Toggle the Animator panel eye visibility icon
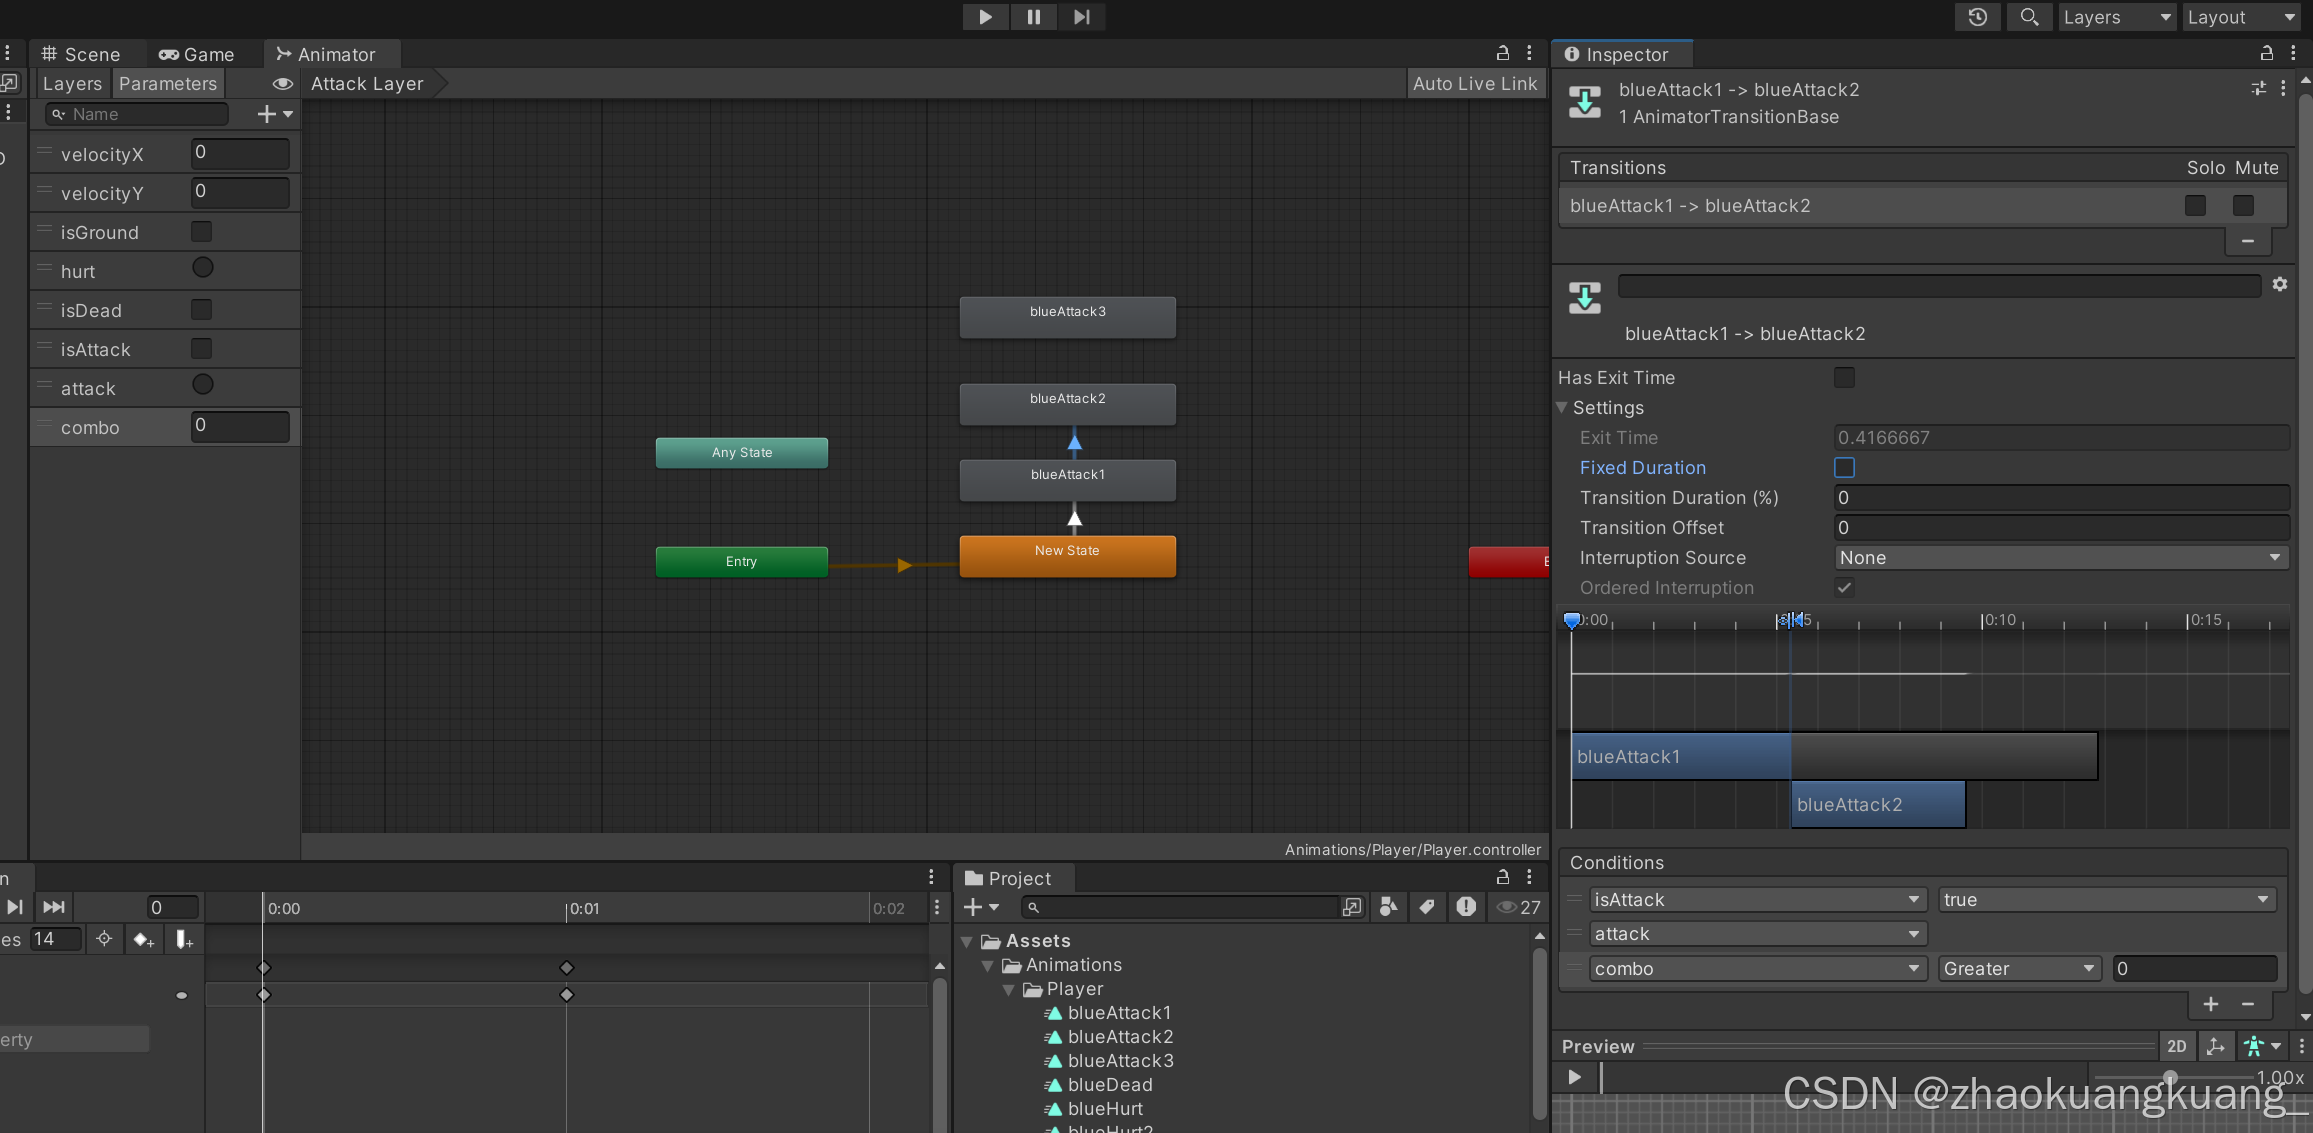 pos(282,84)
